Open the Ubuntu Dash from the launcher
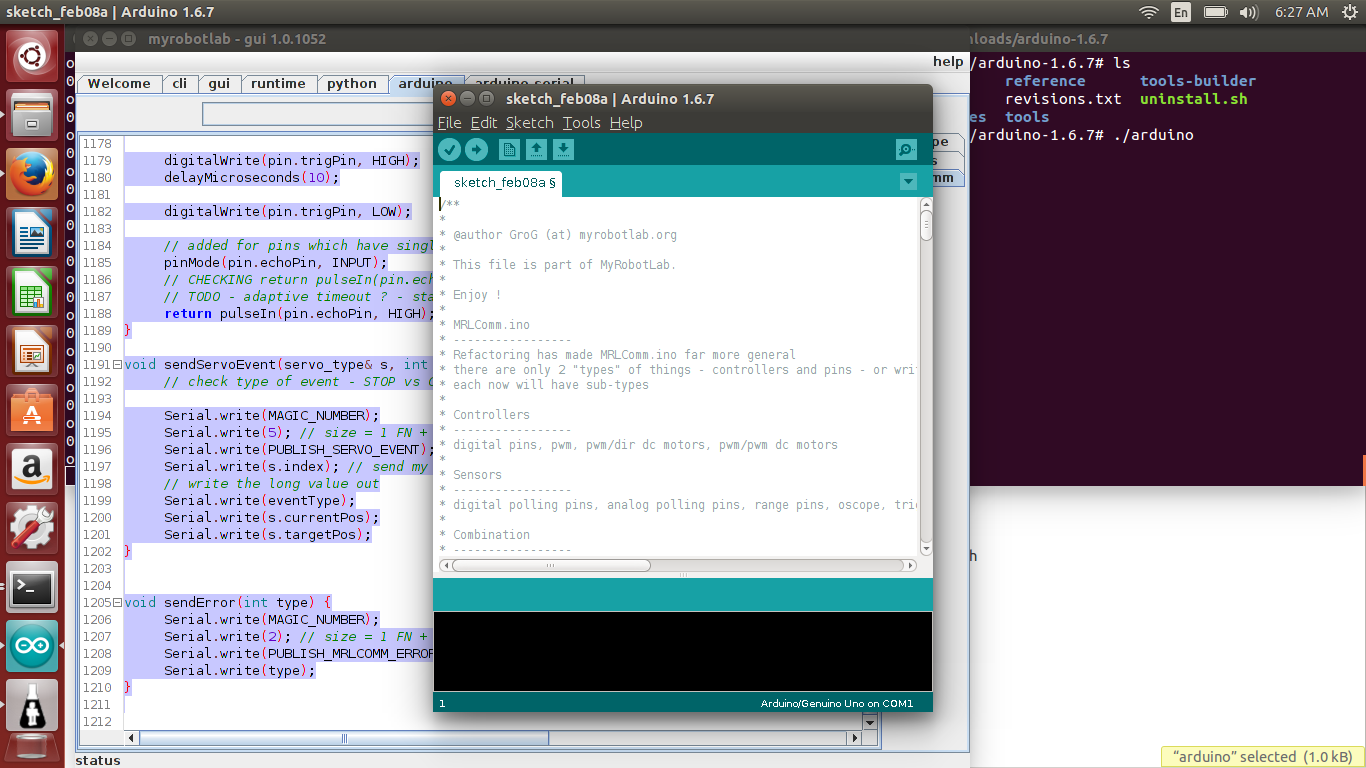This screenshot has height=768, width=1366. click(32, 56)
